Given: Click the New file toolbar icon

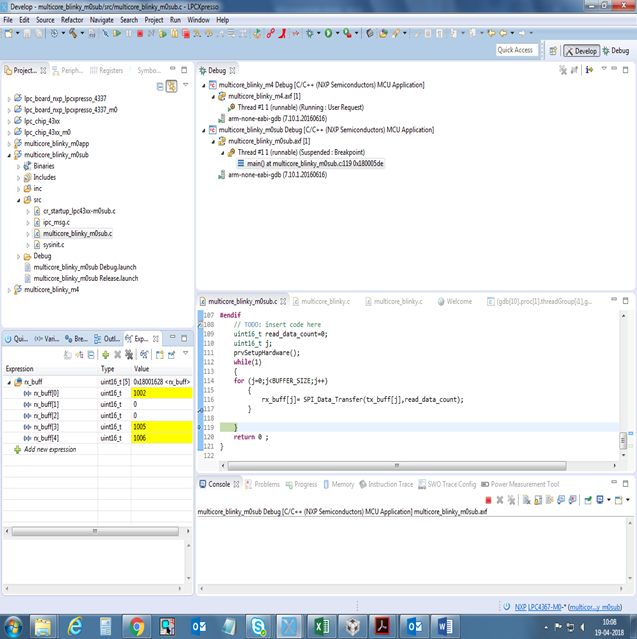Looking at the screenshot, I should pos(9,33).
